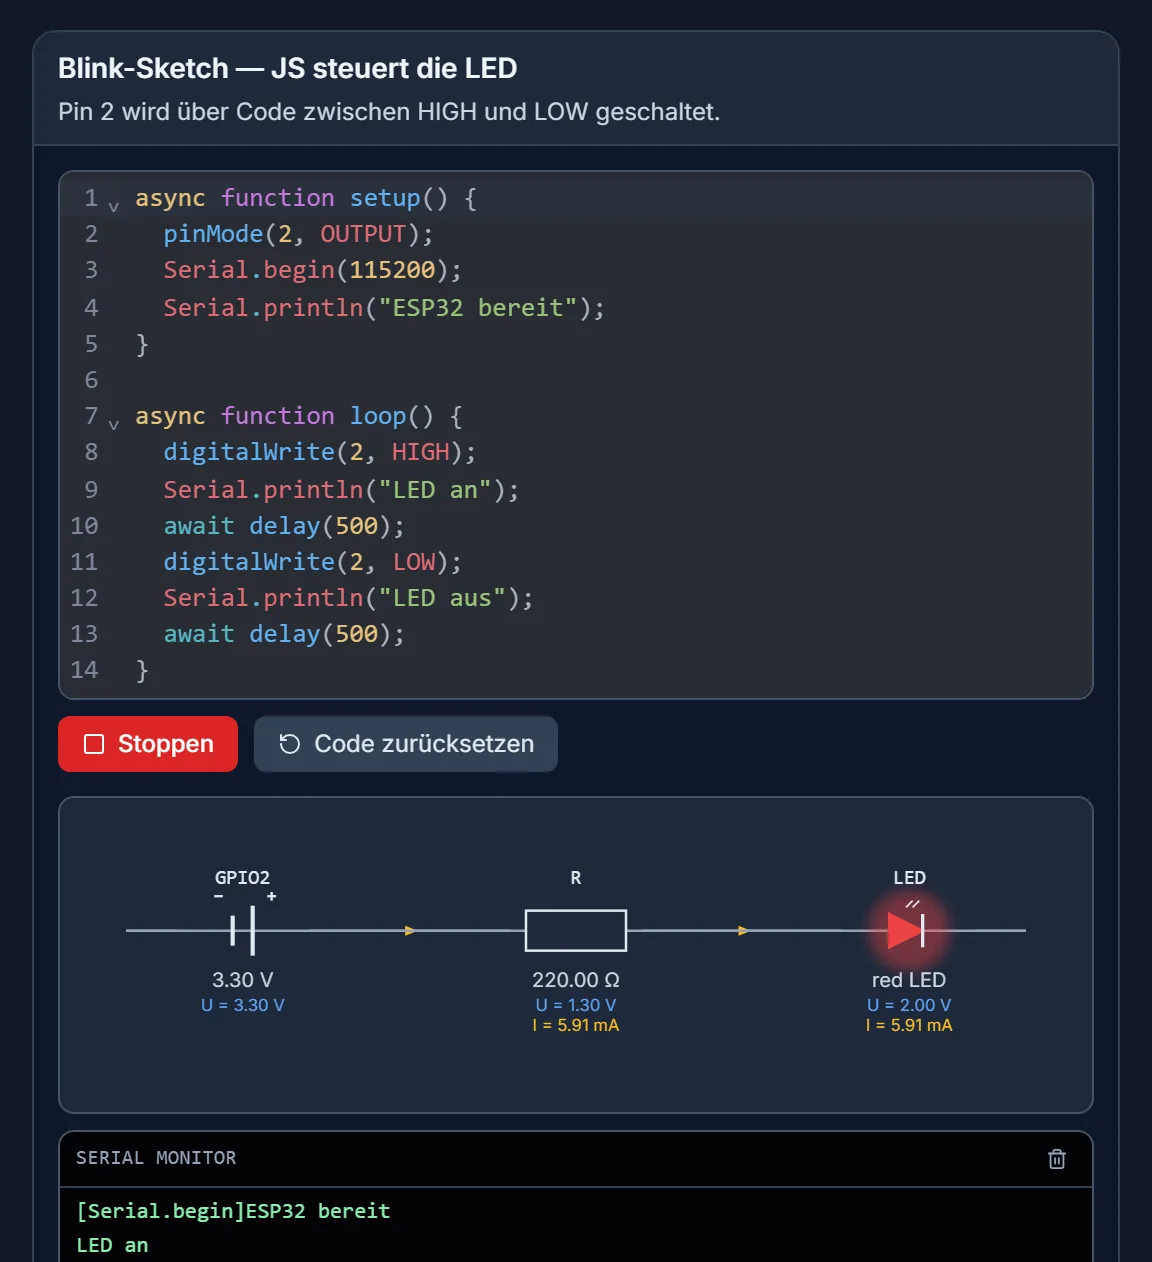Image resolution: width=1152 pixels, height=1262 pixels.
Task: Click the await delay(500) on line 10
Action: click(284, 526)
